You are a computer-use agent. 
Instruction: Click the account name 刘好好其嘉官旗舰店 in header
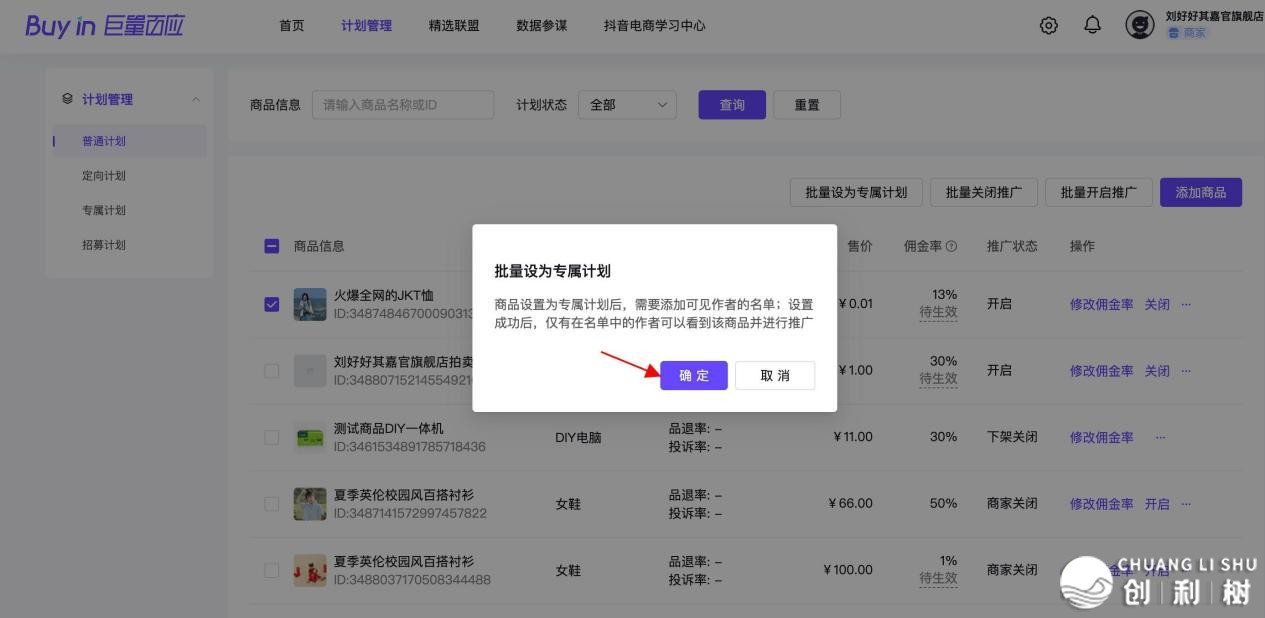(x=1214, y=16)
